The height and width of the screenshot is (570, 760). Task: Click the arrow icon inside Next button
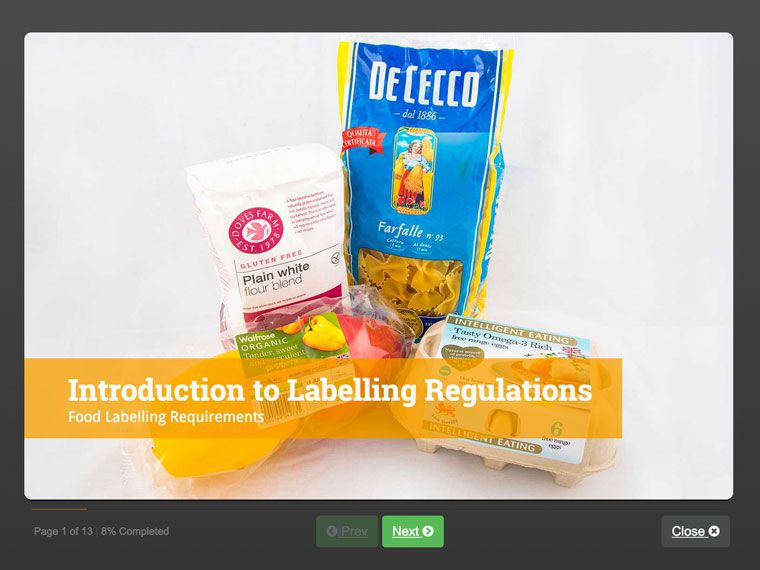(x=428, y=531)
